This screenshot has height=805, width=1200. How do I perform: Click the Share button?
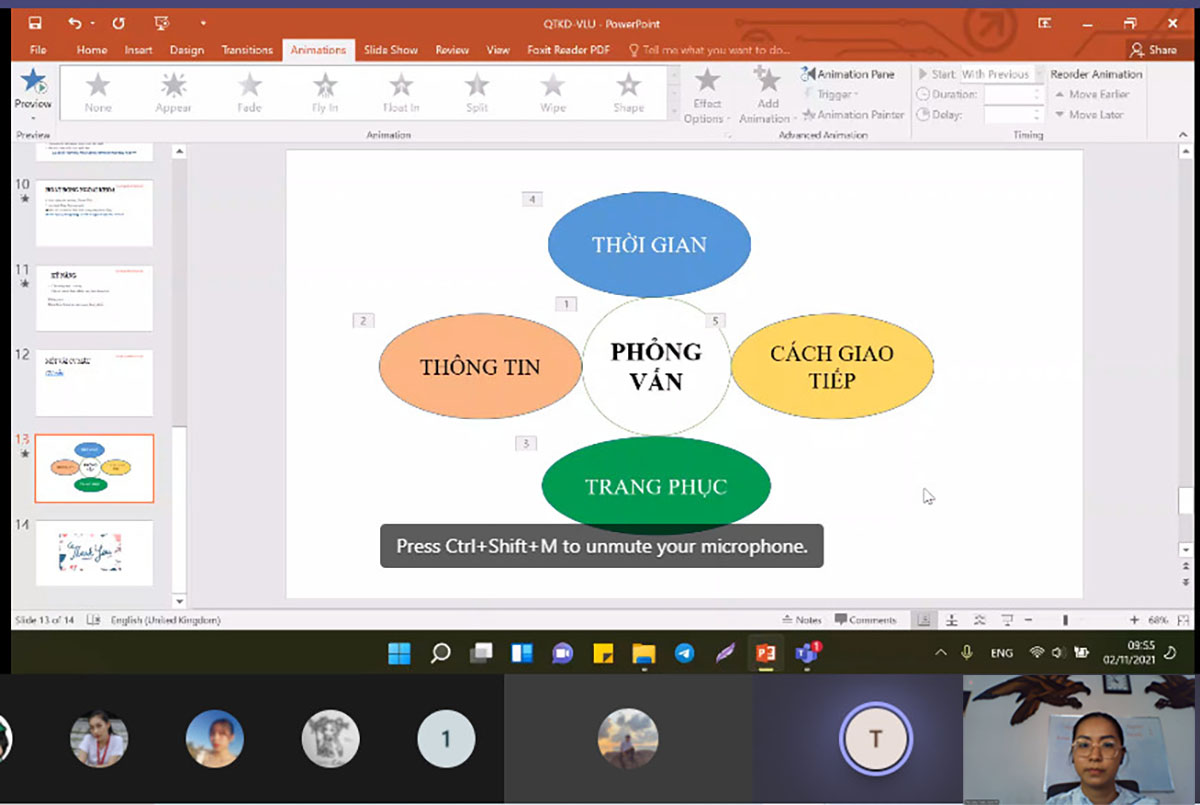click(1153, 49)
